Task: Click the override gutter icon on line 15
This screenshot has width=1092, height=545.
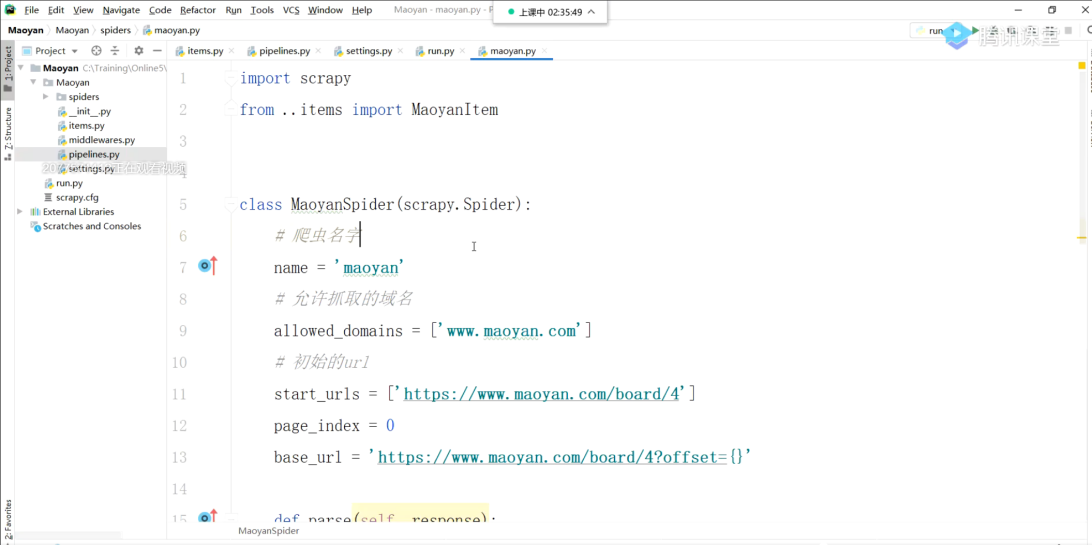Action: tap(208, 517)
